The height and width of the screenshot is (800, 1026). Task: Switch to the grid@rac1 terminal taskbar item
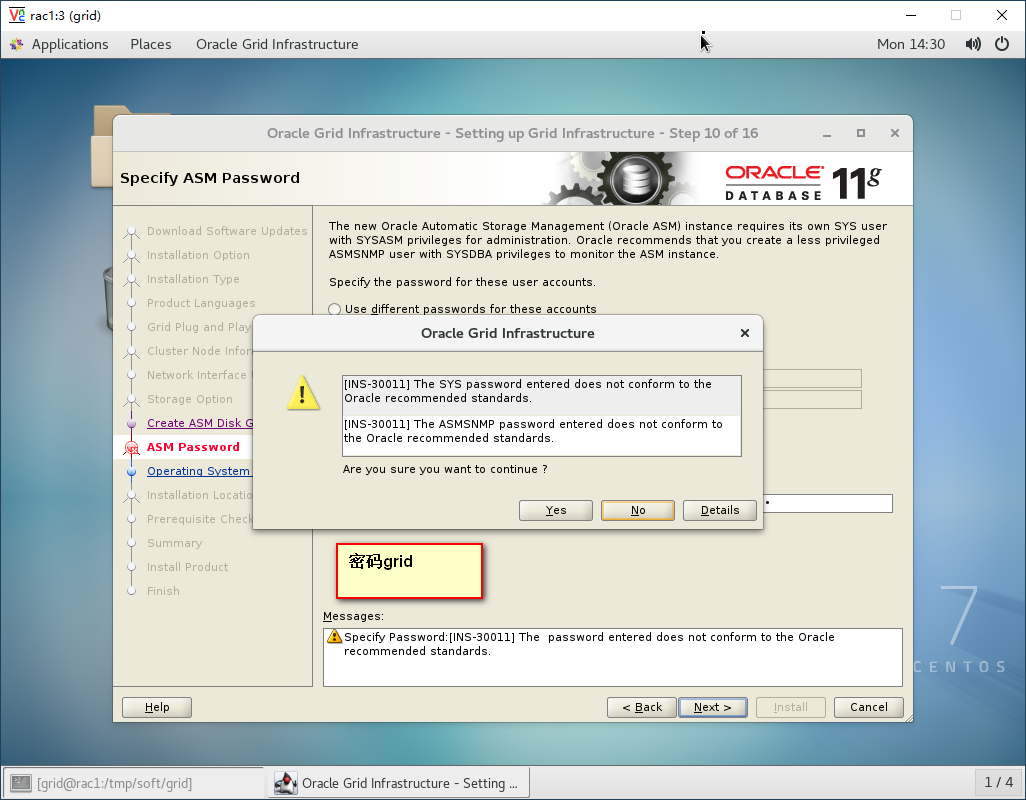134,783
